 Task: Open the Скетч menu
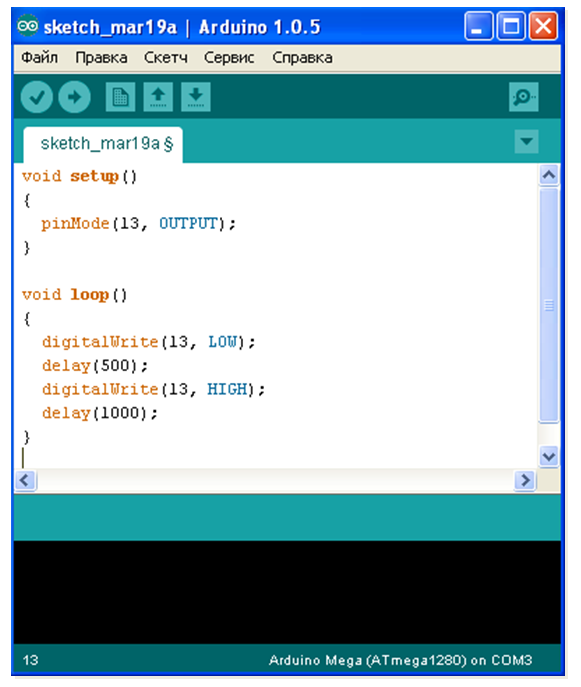pos(166,57)
